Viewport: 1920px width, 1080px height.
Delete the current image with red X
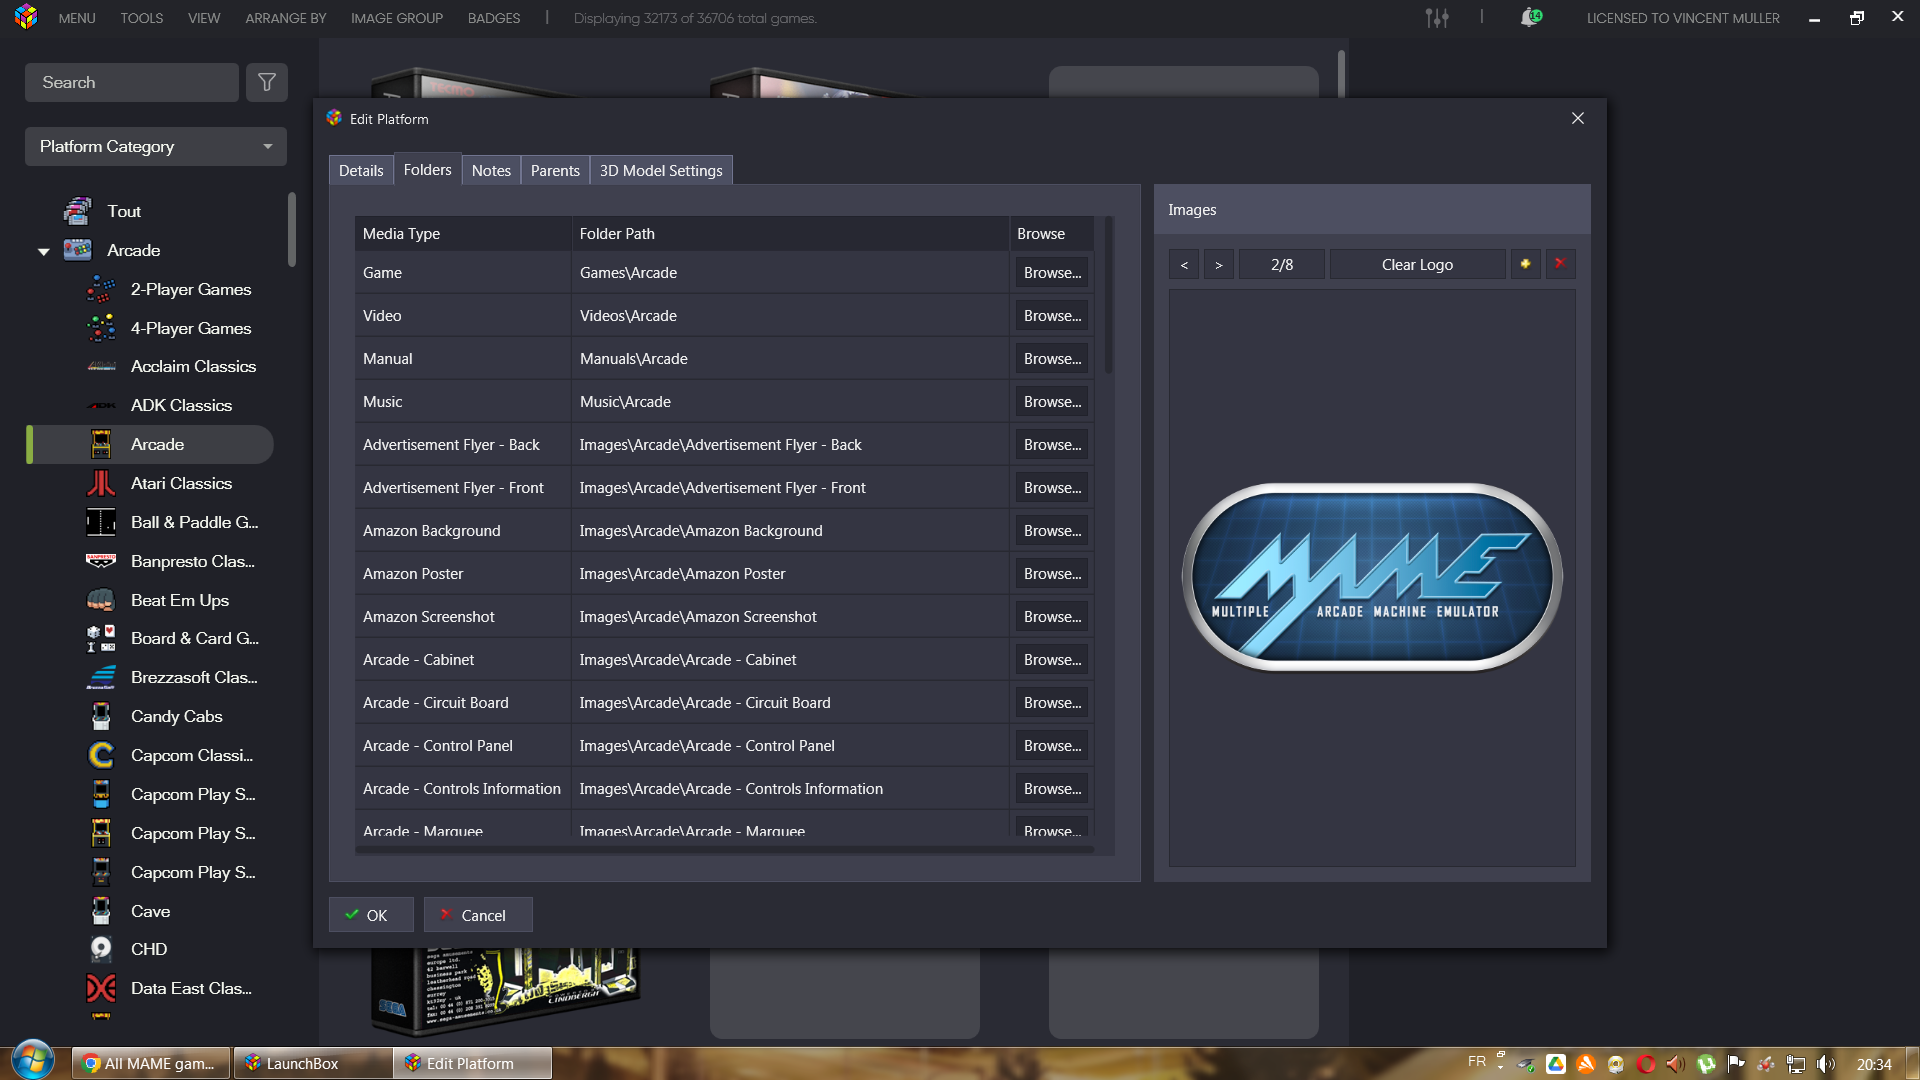click(x=1560, y=264)
